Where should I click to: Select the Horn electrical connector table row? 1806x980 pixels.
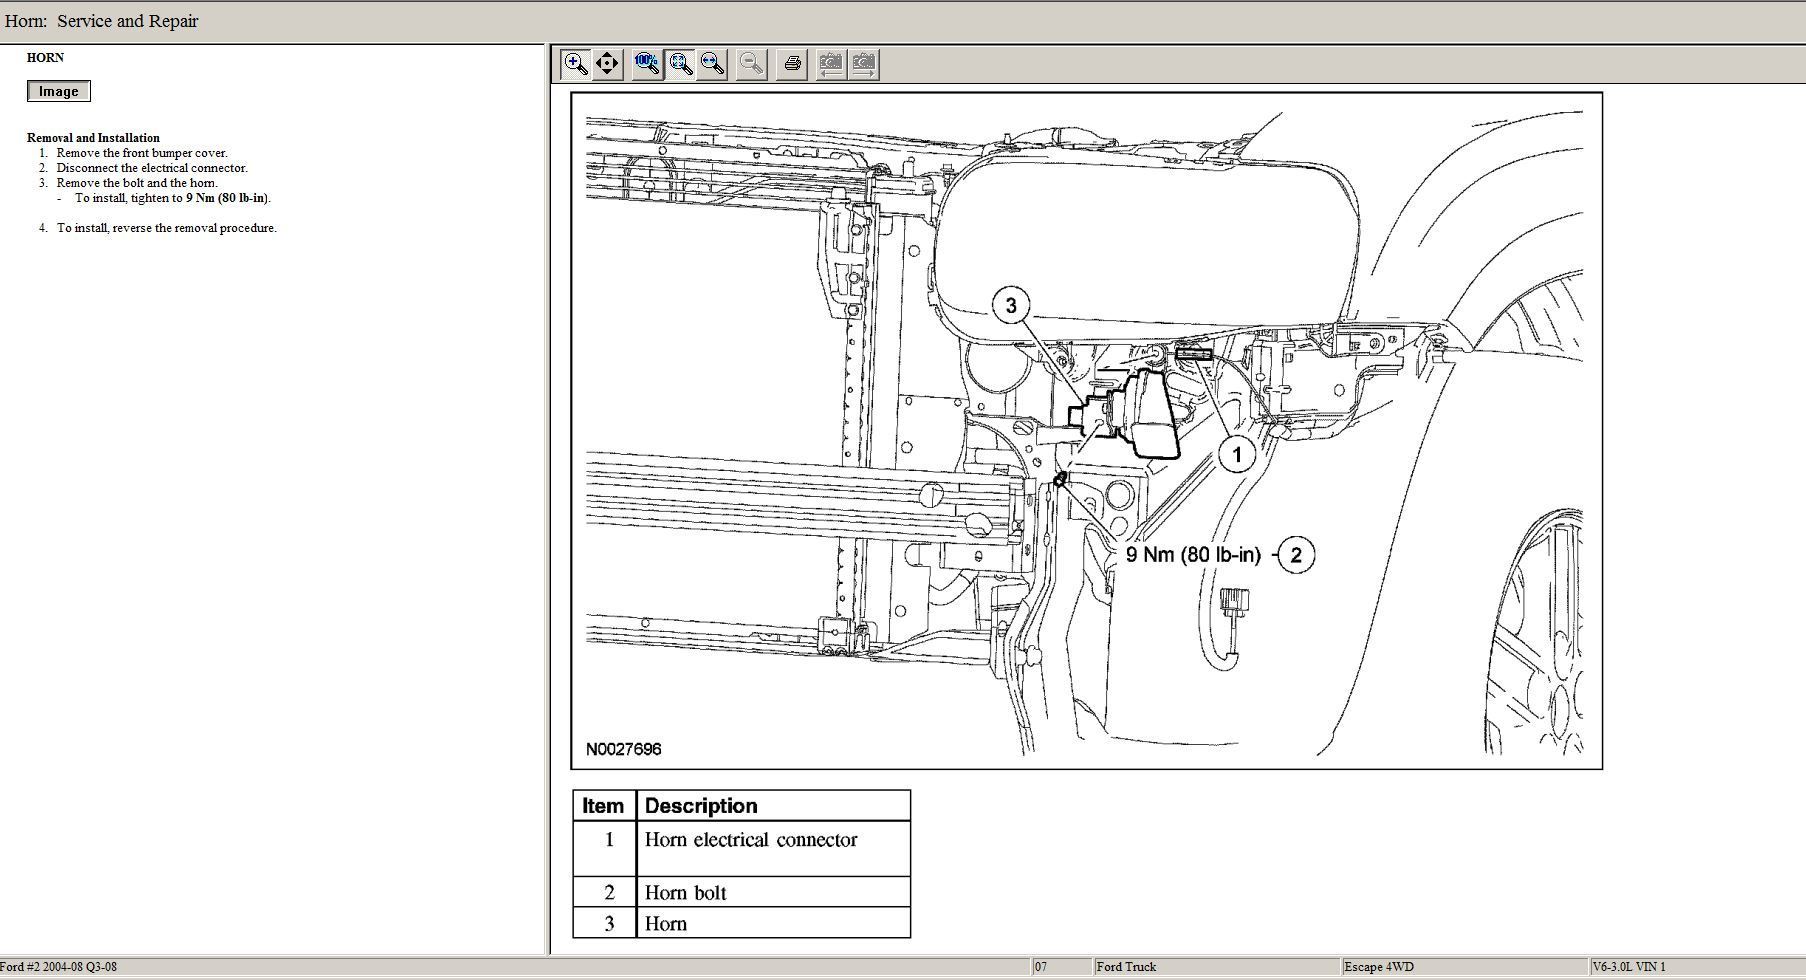tap(751, 840)
